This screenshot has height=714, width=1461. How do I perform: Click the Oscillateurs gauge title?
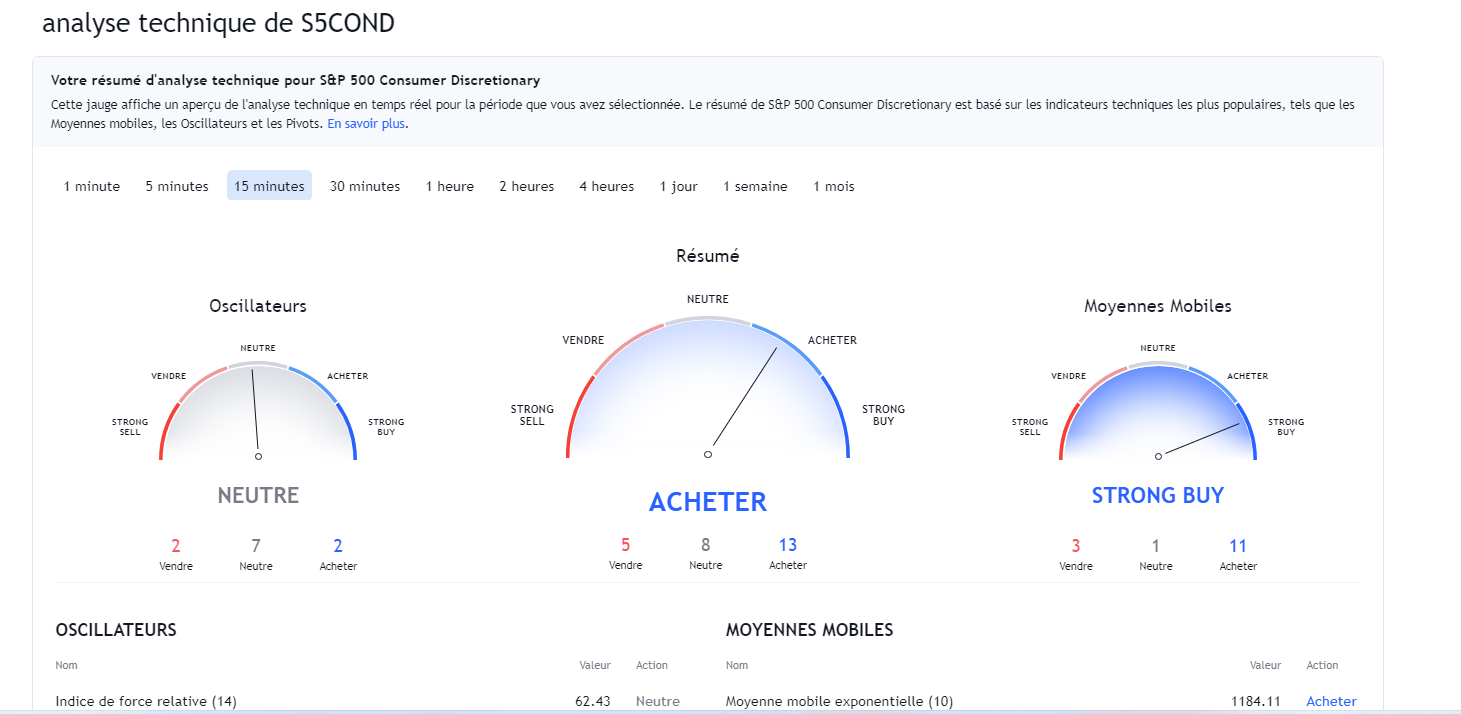(x=258, y=306)
